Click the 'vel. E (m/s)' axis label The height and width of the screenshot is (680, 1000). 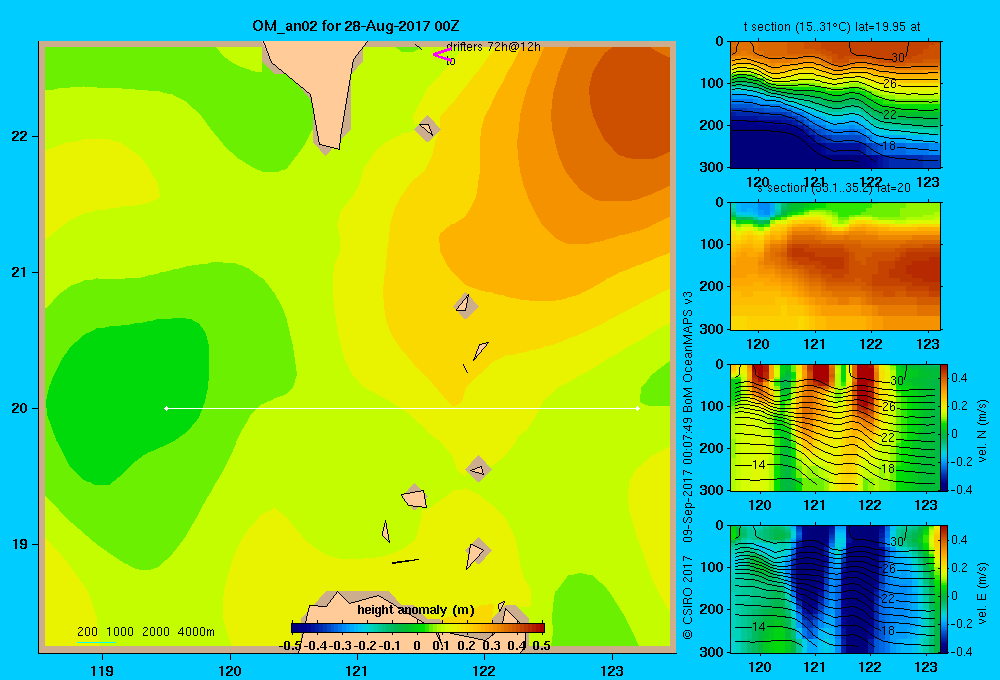point(982,592)
